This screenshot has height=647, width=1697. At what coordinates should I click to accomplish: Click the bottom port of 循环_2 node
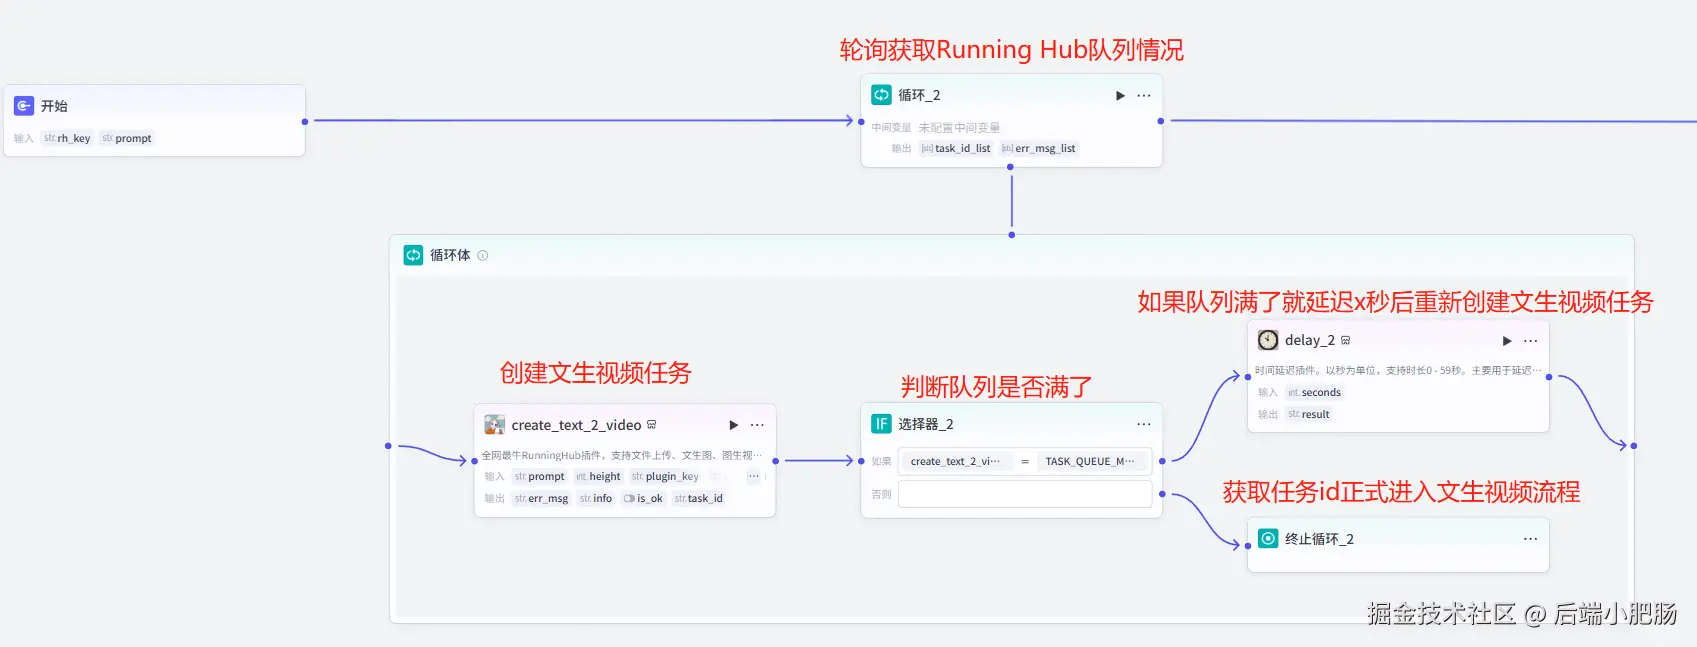coord(1011,167)
